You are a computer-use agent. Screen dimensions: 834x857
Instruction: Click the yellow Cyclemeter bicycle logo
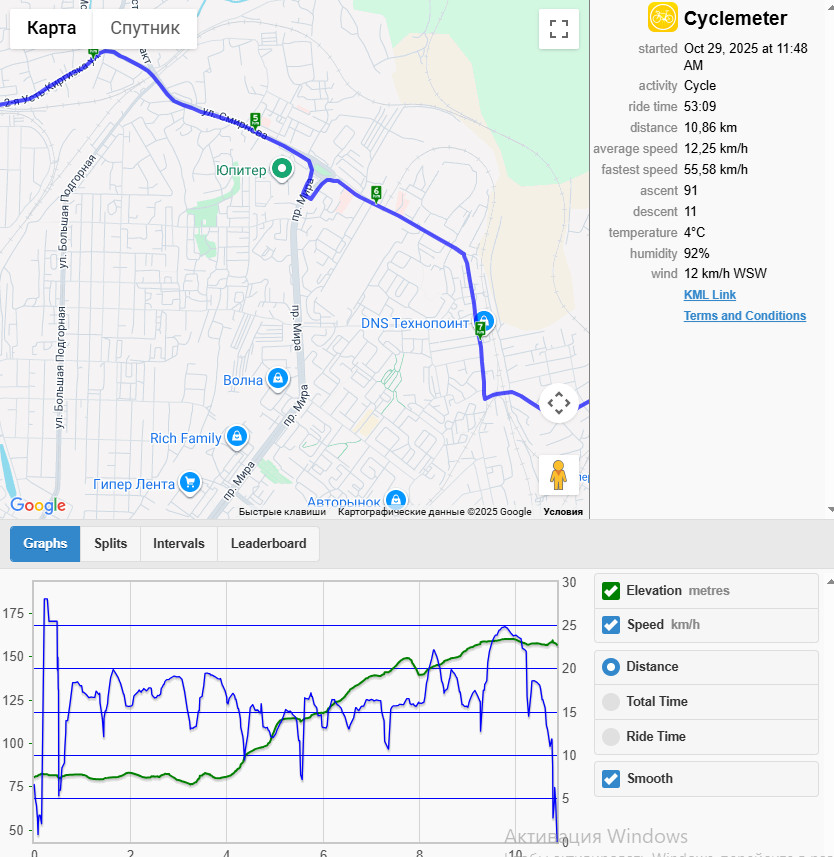[x=662, y=17]
